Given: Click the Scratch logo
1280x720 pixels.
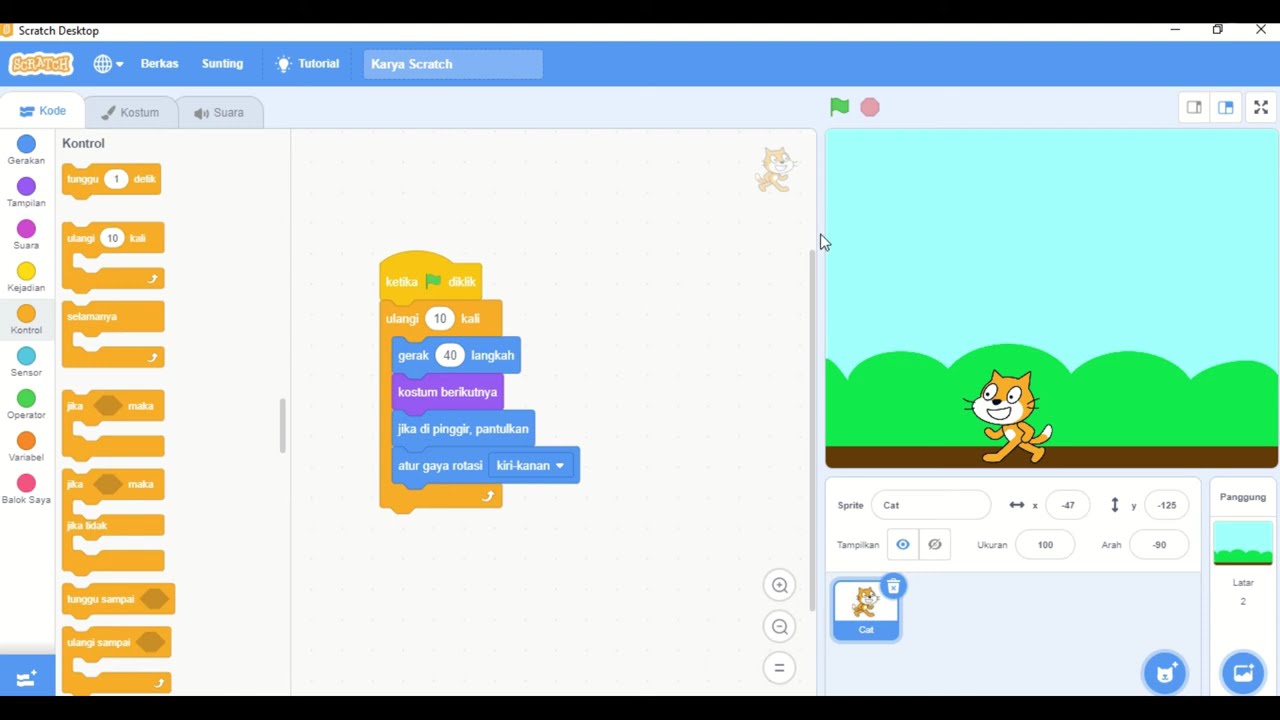Looking at the screenshot, I should 41,64.
